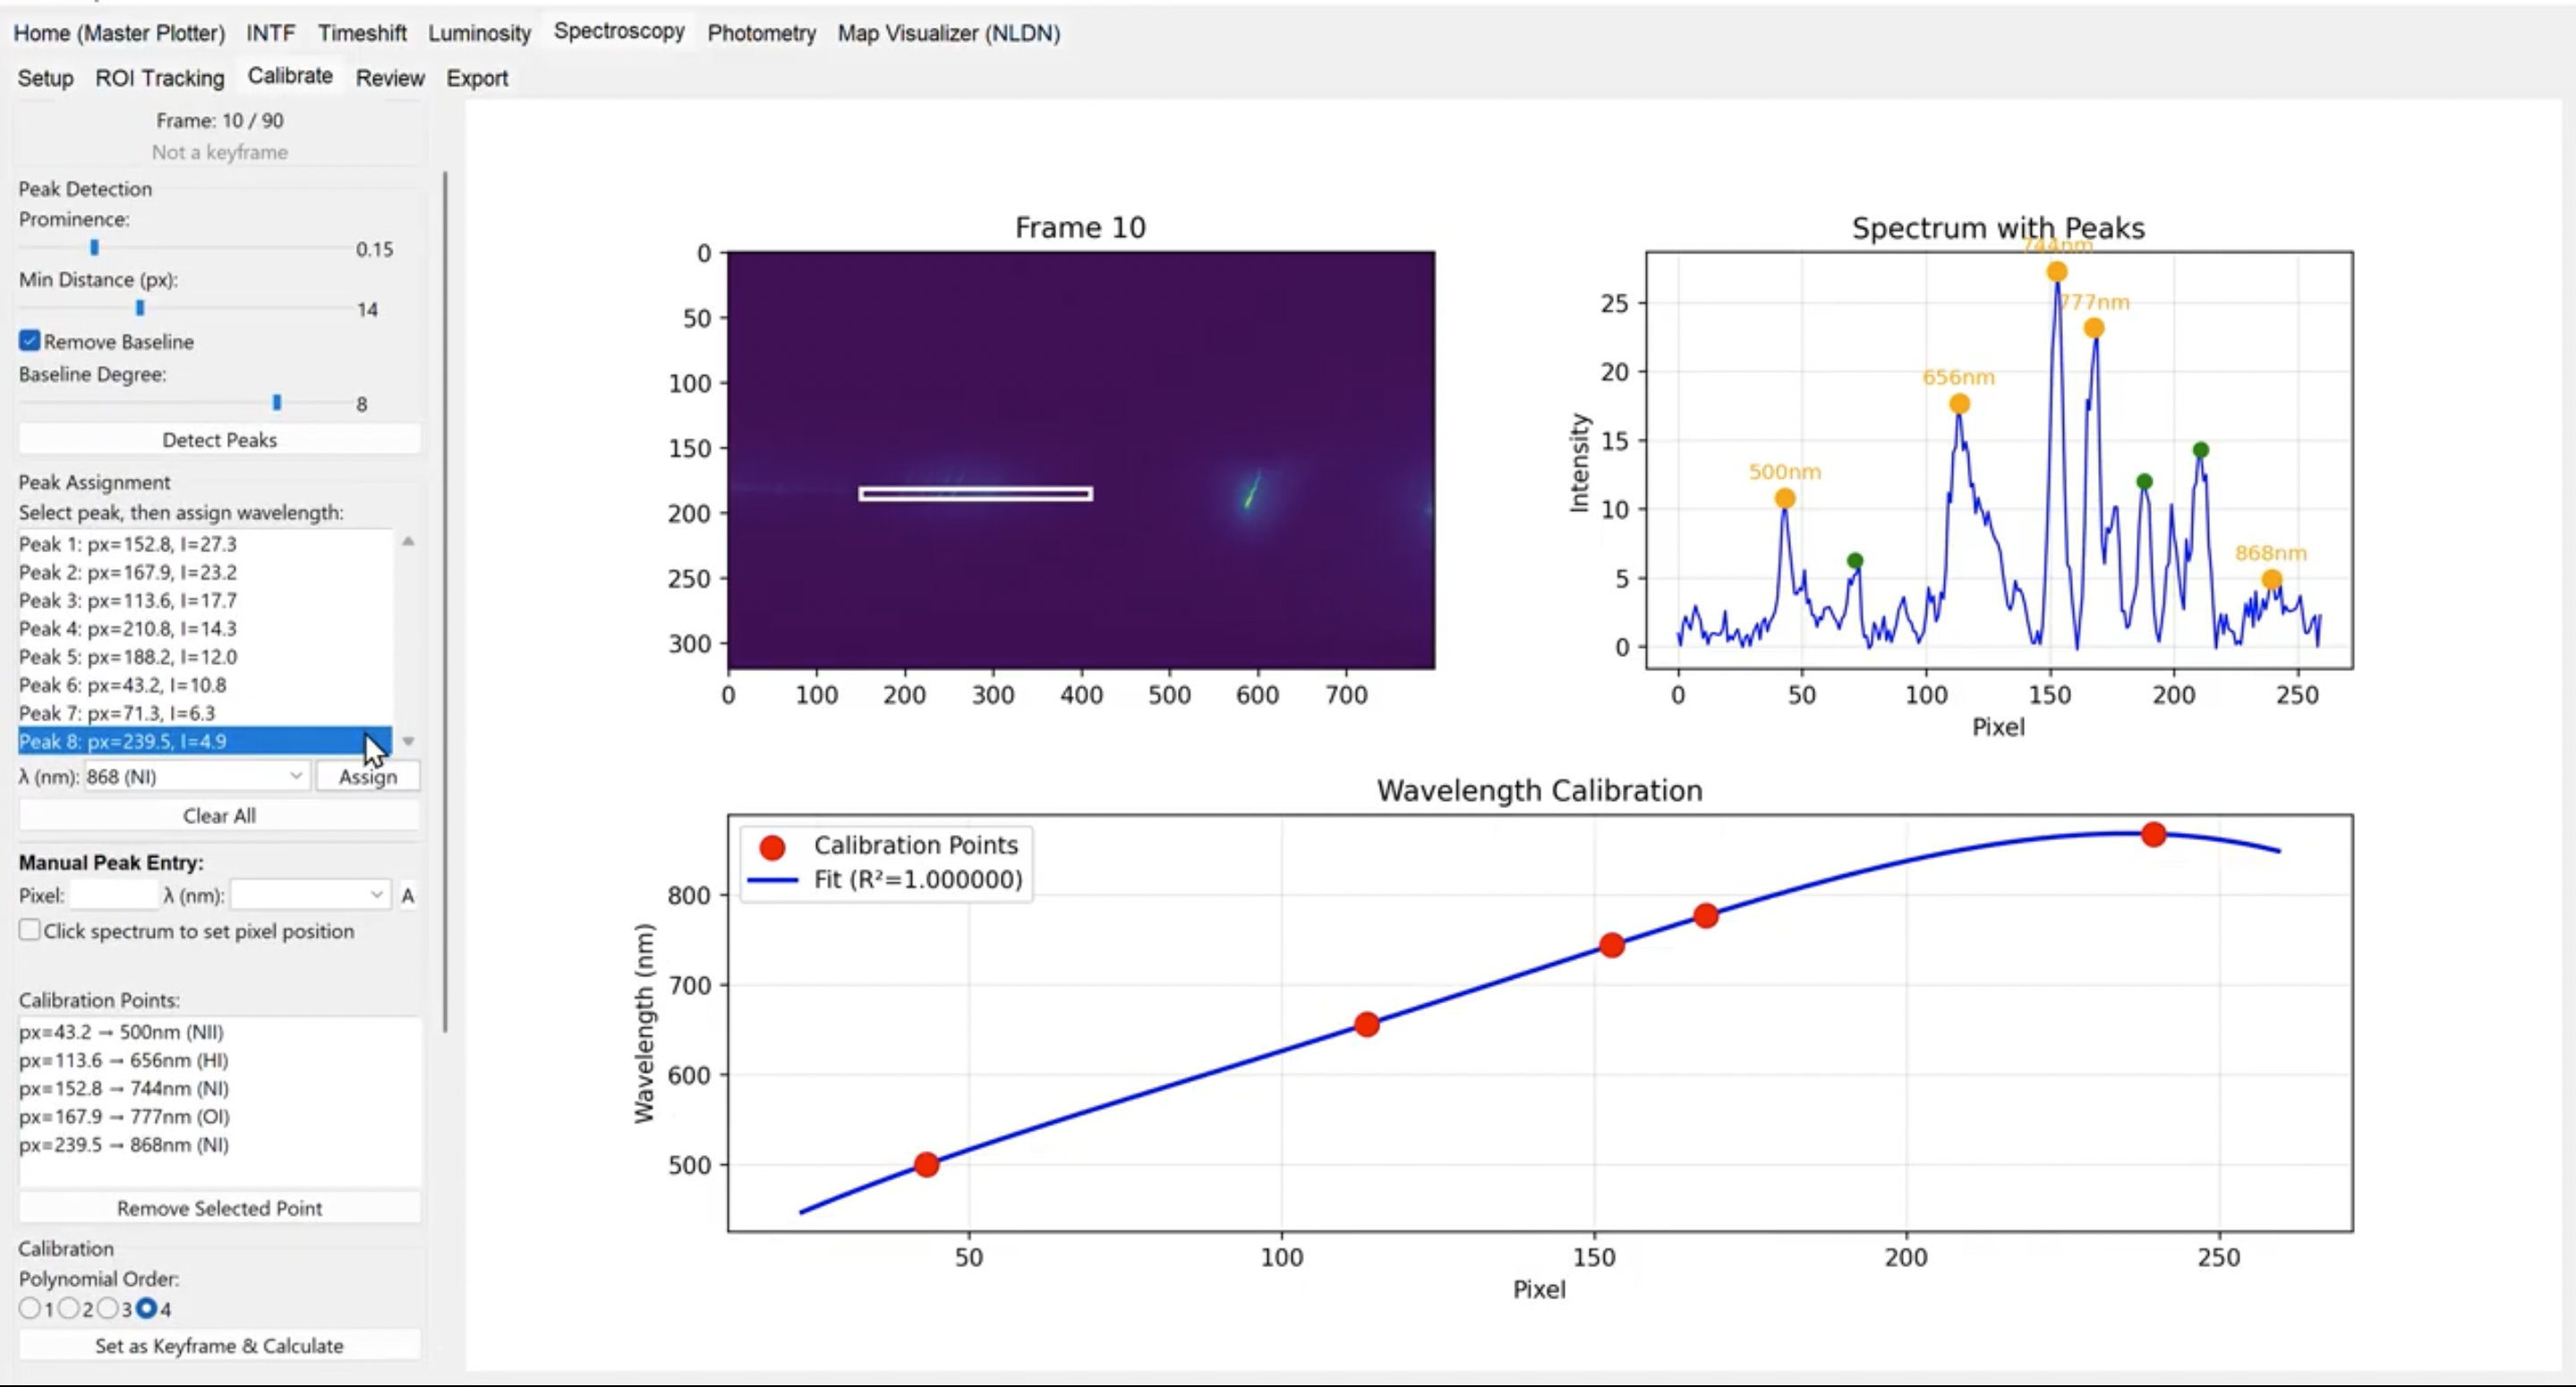Go to the Export tab
The width and height of the screenshot is (2576, 1387).
tap(477, 78)
